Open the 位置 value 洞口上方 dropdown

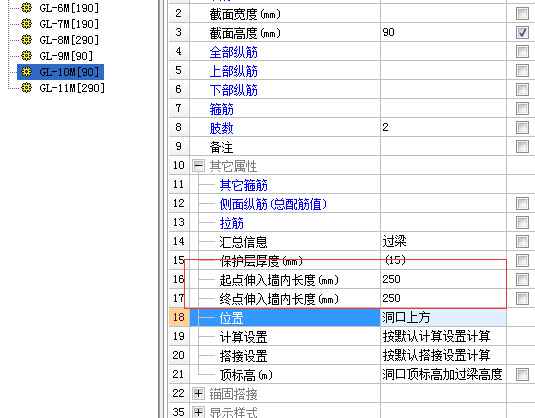coord(443,318)
